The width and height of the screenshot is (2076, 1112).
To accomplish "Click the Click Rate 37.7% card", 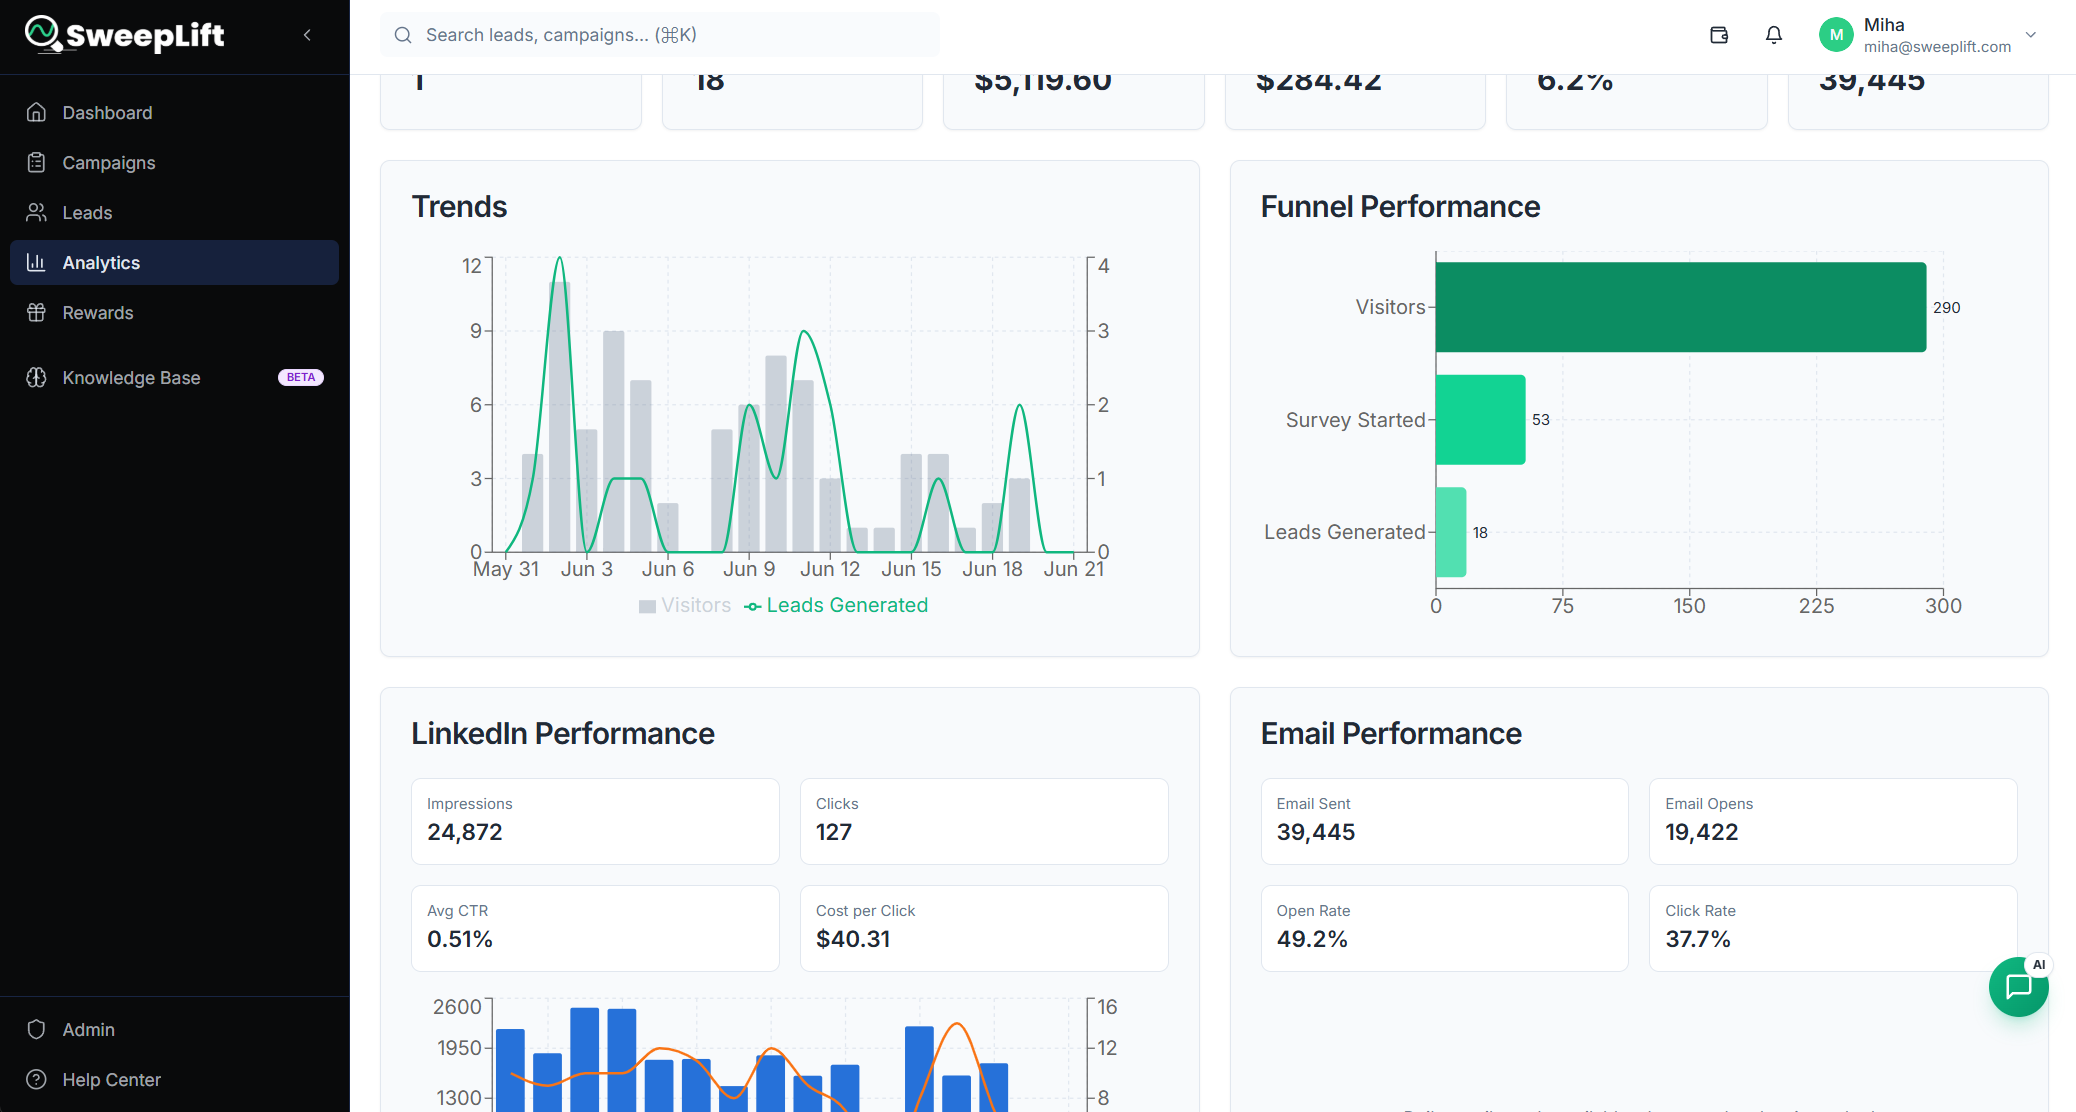I will pyautogui.click(x=1833, y=928).
